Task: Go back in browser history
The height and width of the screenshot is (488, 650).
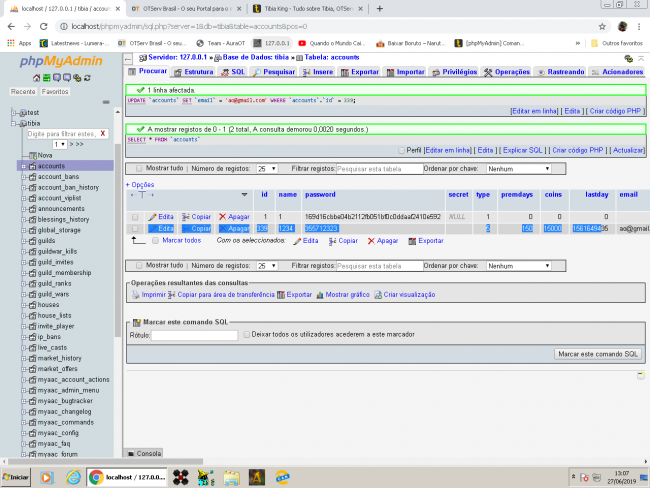Action: 11,27
